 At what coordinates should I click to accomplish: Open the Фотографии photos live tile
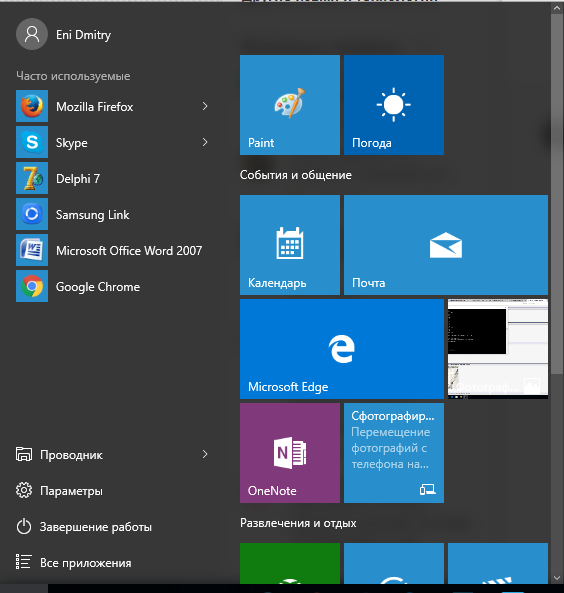click(498, 349)
